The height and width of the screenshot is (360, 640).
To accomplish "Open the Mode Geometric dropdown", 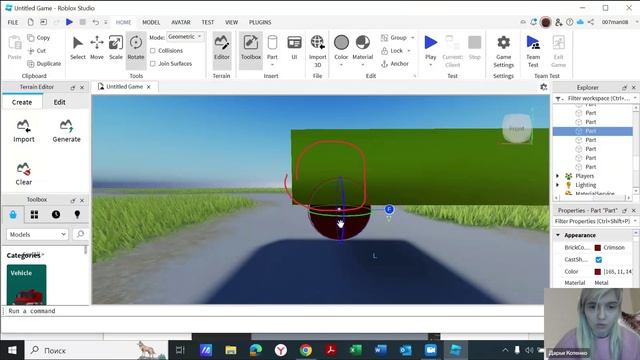I will pos(185,37).
